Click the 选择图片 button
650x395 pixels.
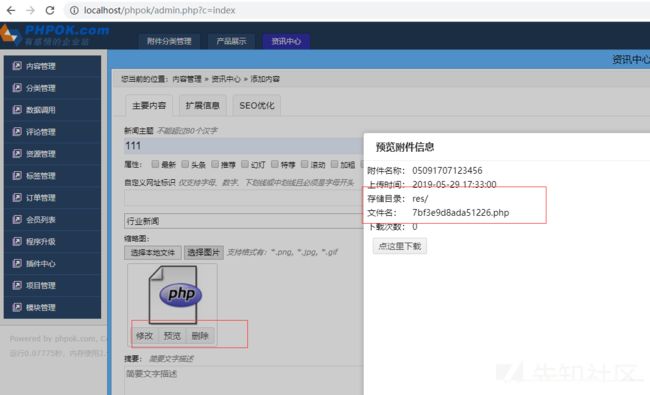(x=204, y=252)
